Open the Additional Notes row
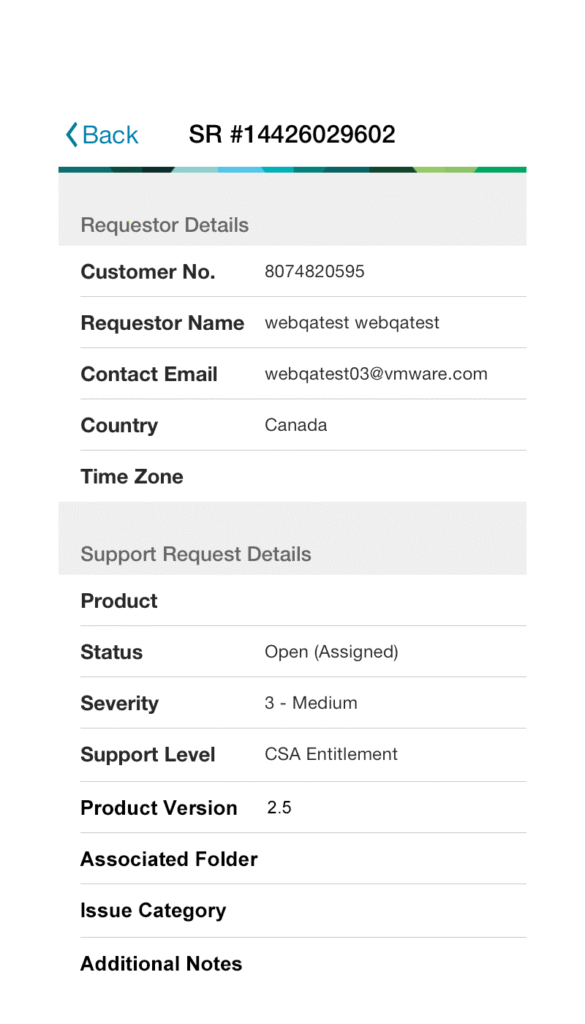 292,964
